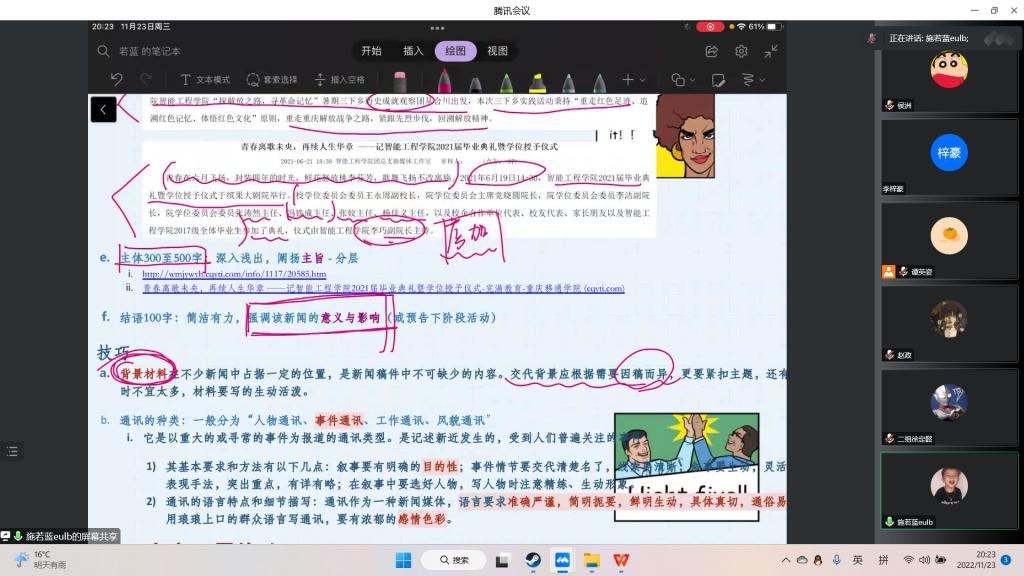Toggle 插入空格 insert space mode
Screen dimensions: 1024x576
pos(339,80)
